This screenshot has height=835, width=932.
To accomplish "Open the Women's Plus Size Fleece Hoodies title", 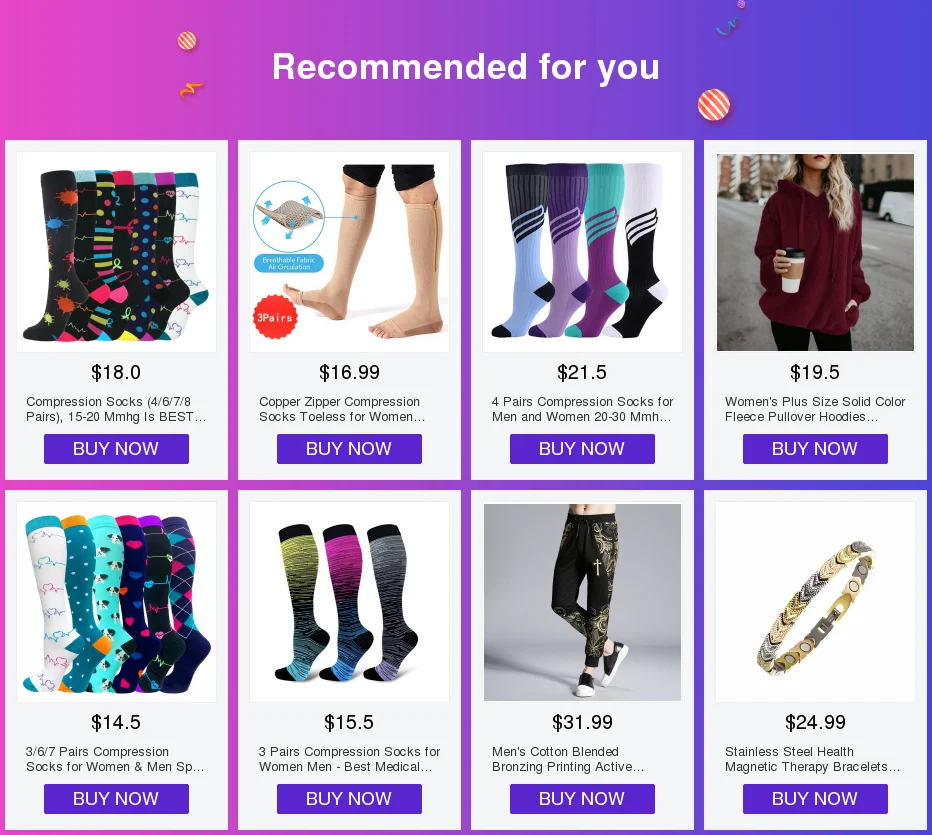I will [x=815, y=409].
